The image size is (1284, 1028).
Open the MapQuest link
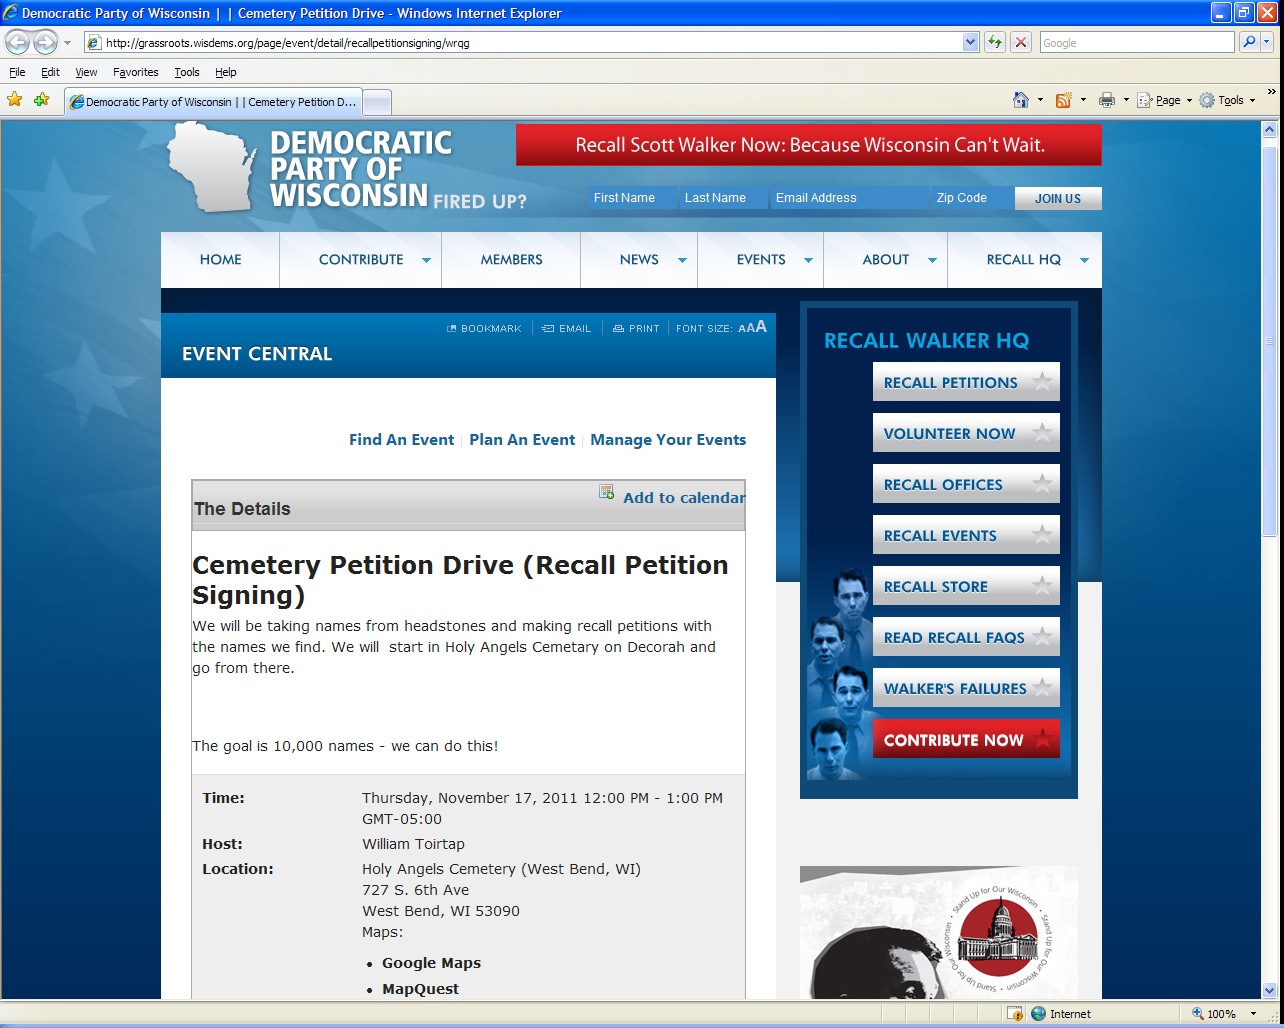click(420, 989)
